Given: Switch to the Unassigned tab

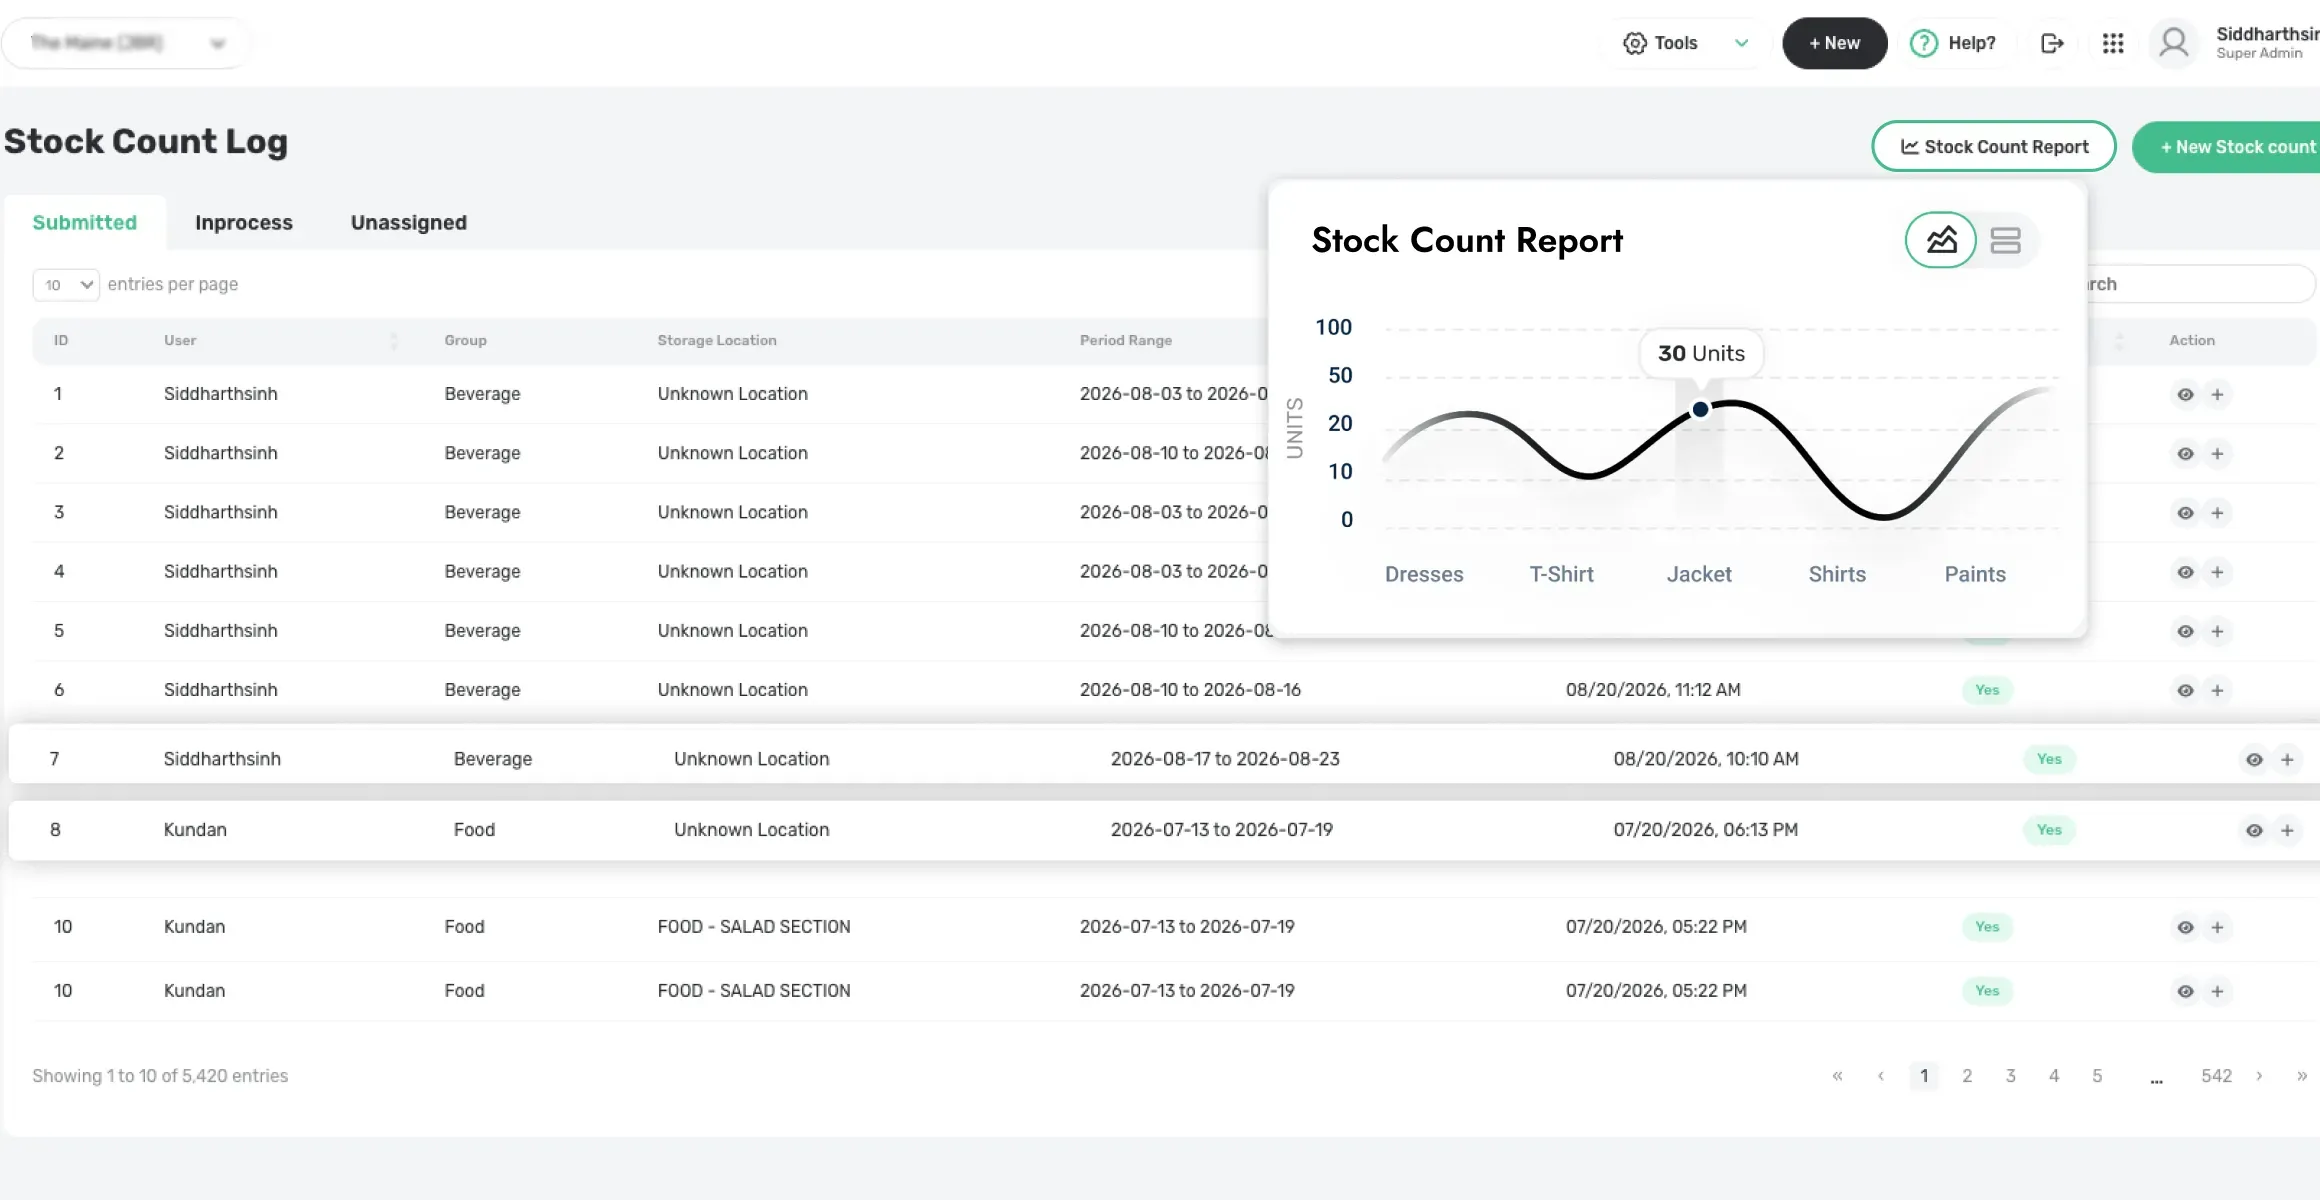Looking at the screenshot, I should 408,222.
